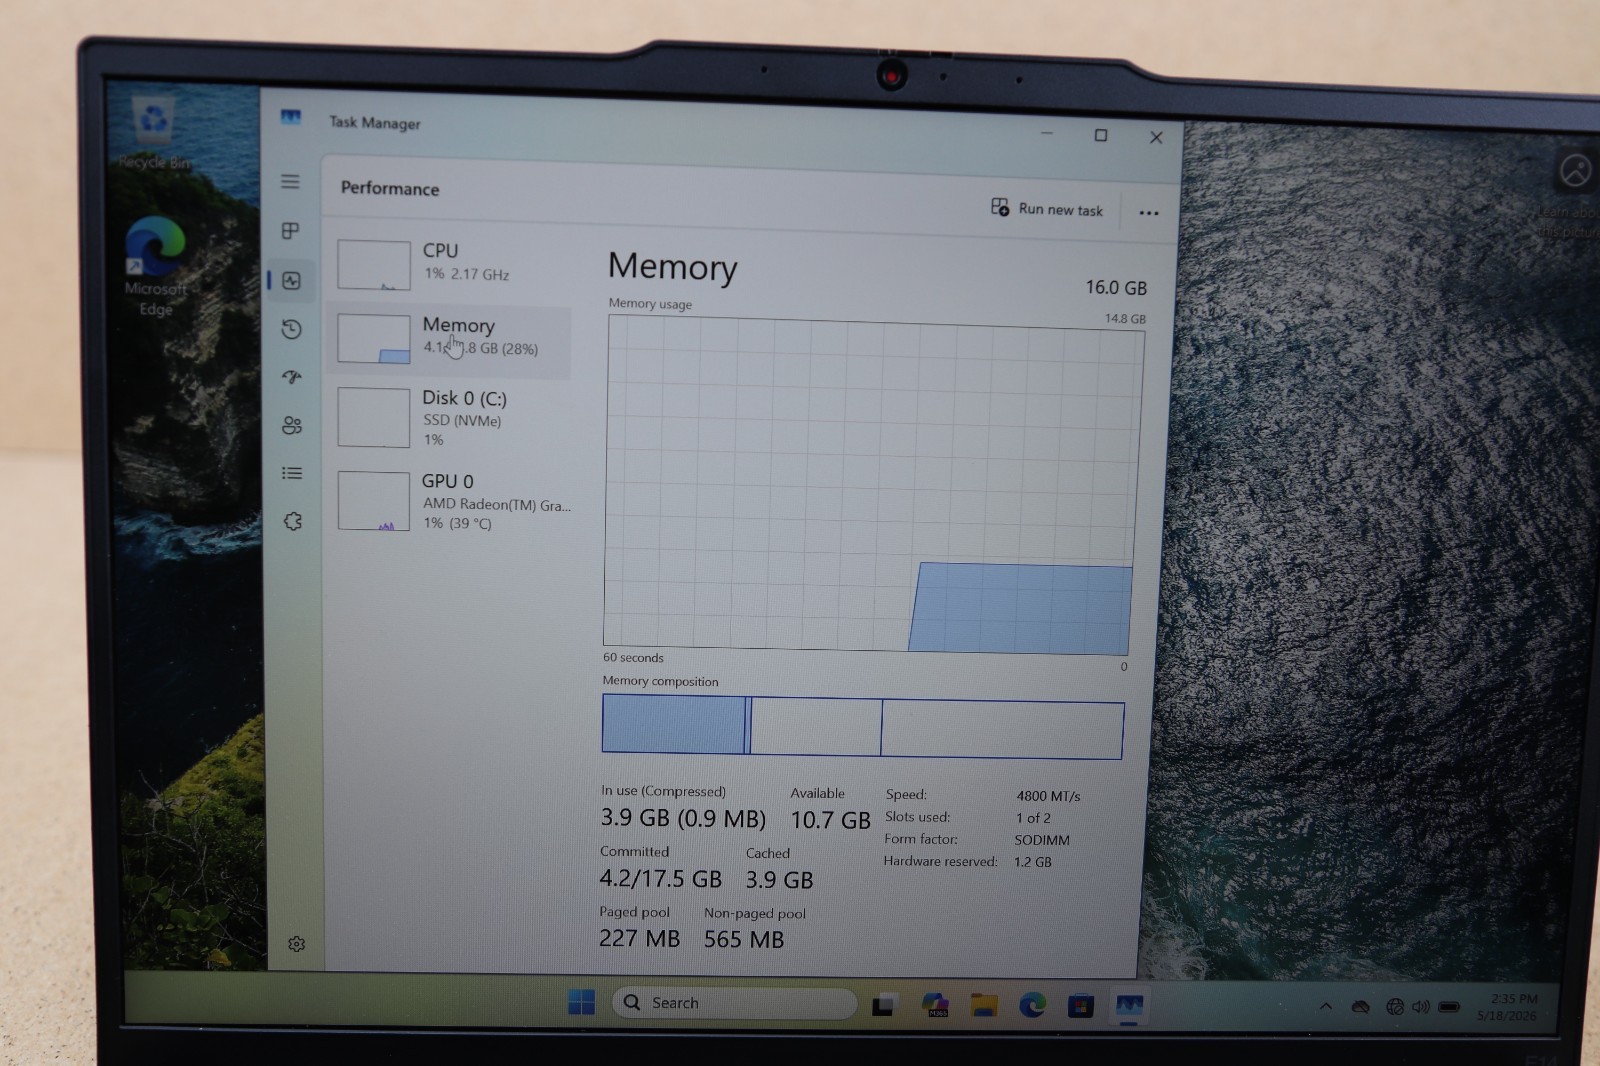1600x1066 pixels.
Task: Open the Services page from the sidebar
Action: coord(293,521)
